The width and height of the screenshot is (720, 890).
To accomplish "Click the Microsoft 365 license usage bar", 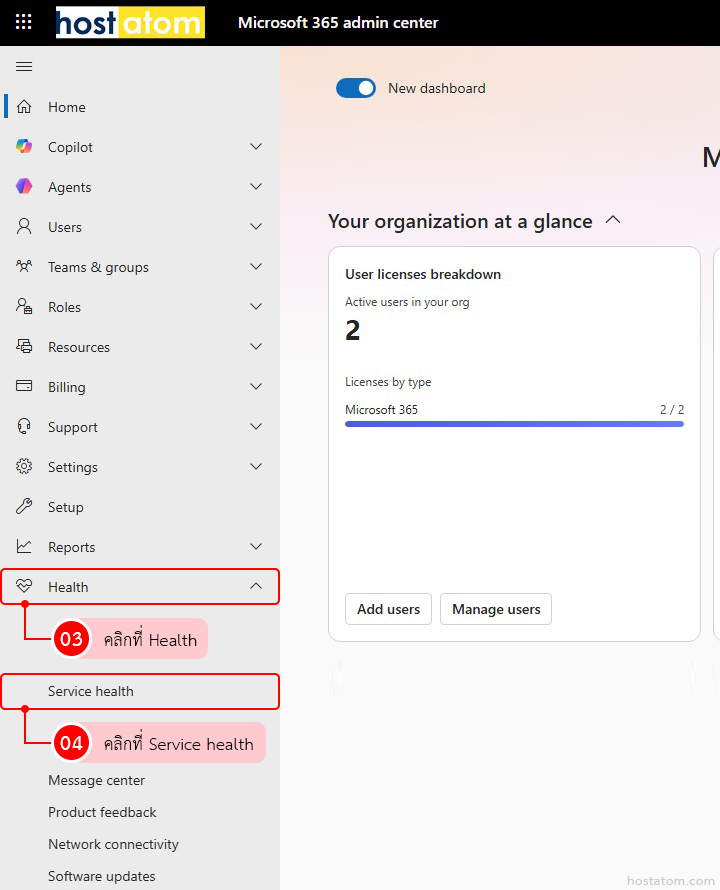I will coord(514,424).
